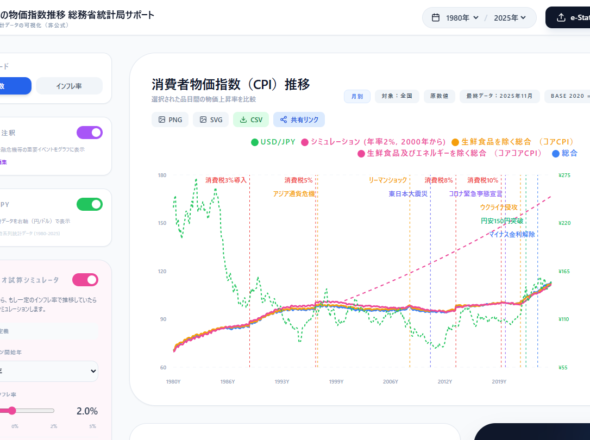590x440 pixels.
Task: Toggle コアコアCPI legend item
Action: (450, 153)
